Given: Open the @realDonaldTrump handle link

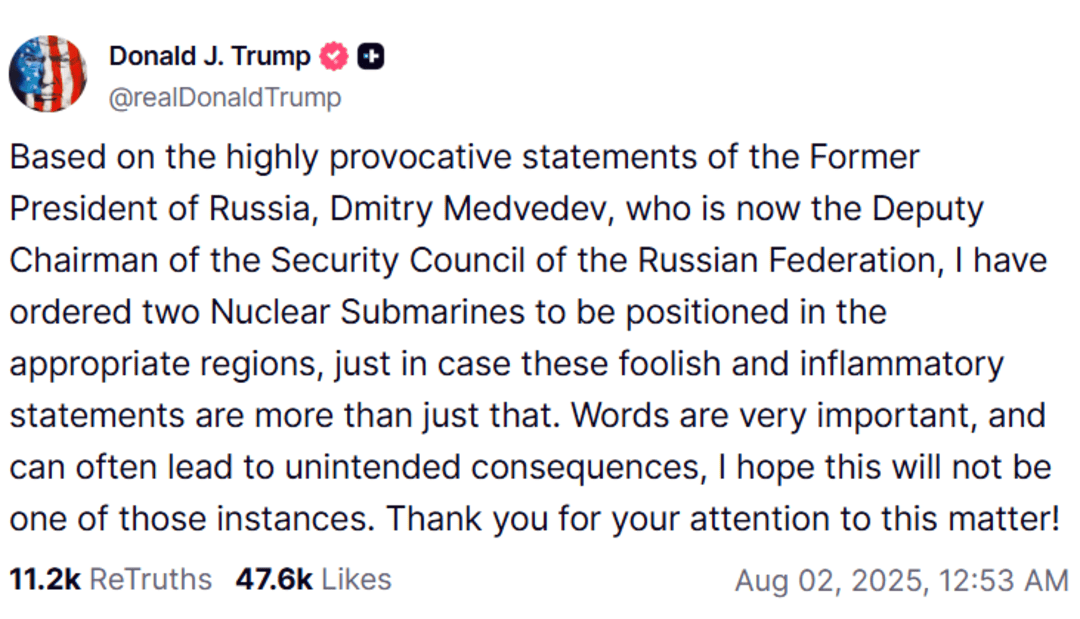Looking at the screenshot, I should pyautogui.click(x=224, y=97).
